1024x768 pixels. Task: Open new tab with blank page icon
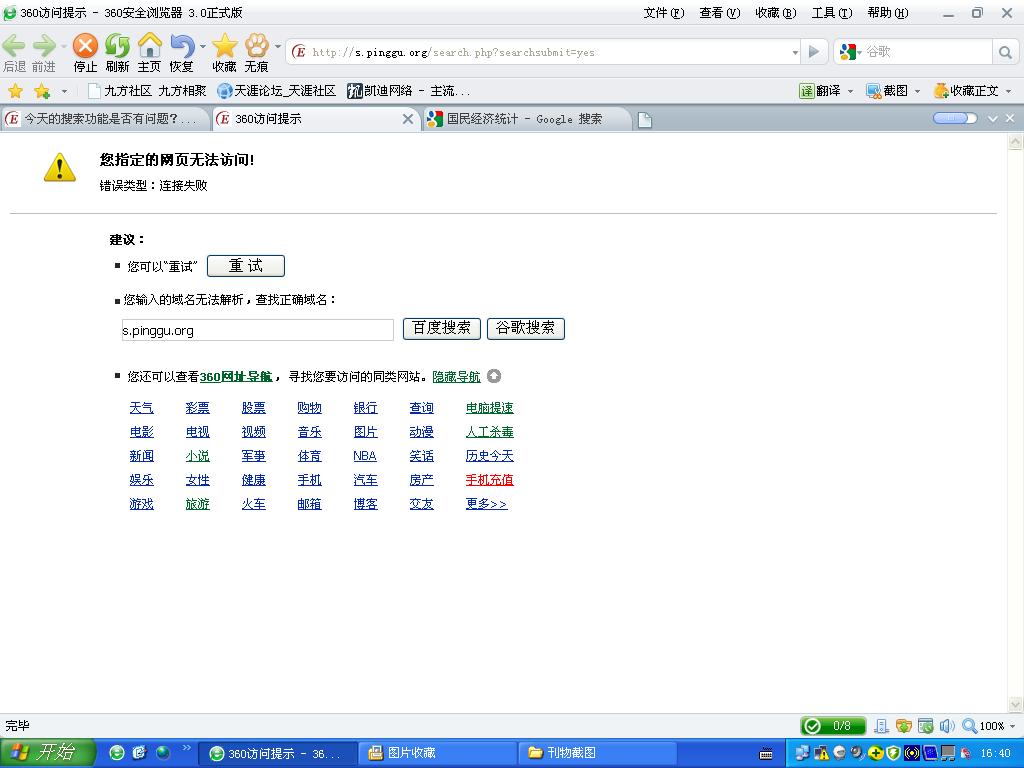point(645,120)
